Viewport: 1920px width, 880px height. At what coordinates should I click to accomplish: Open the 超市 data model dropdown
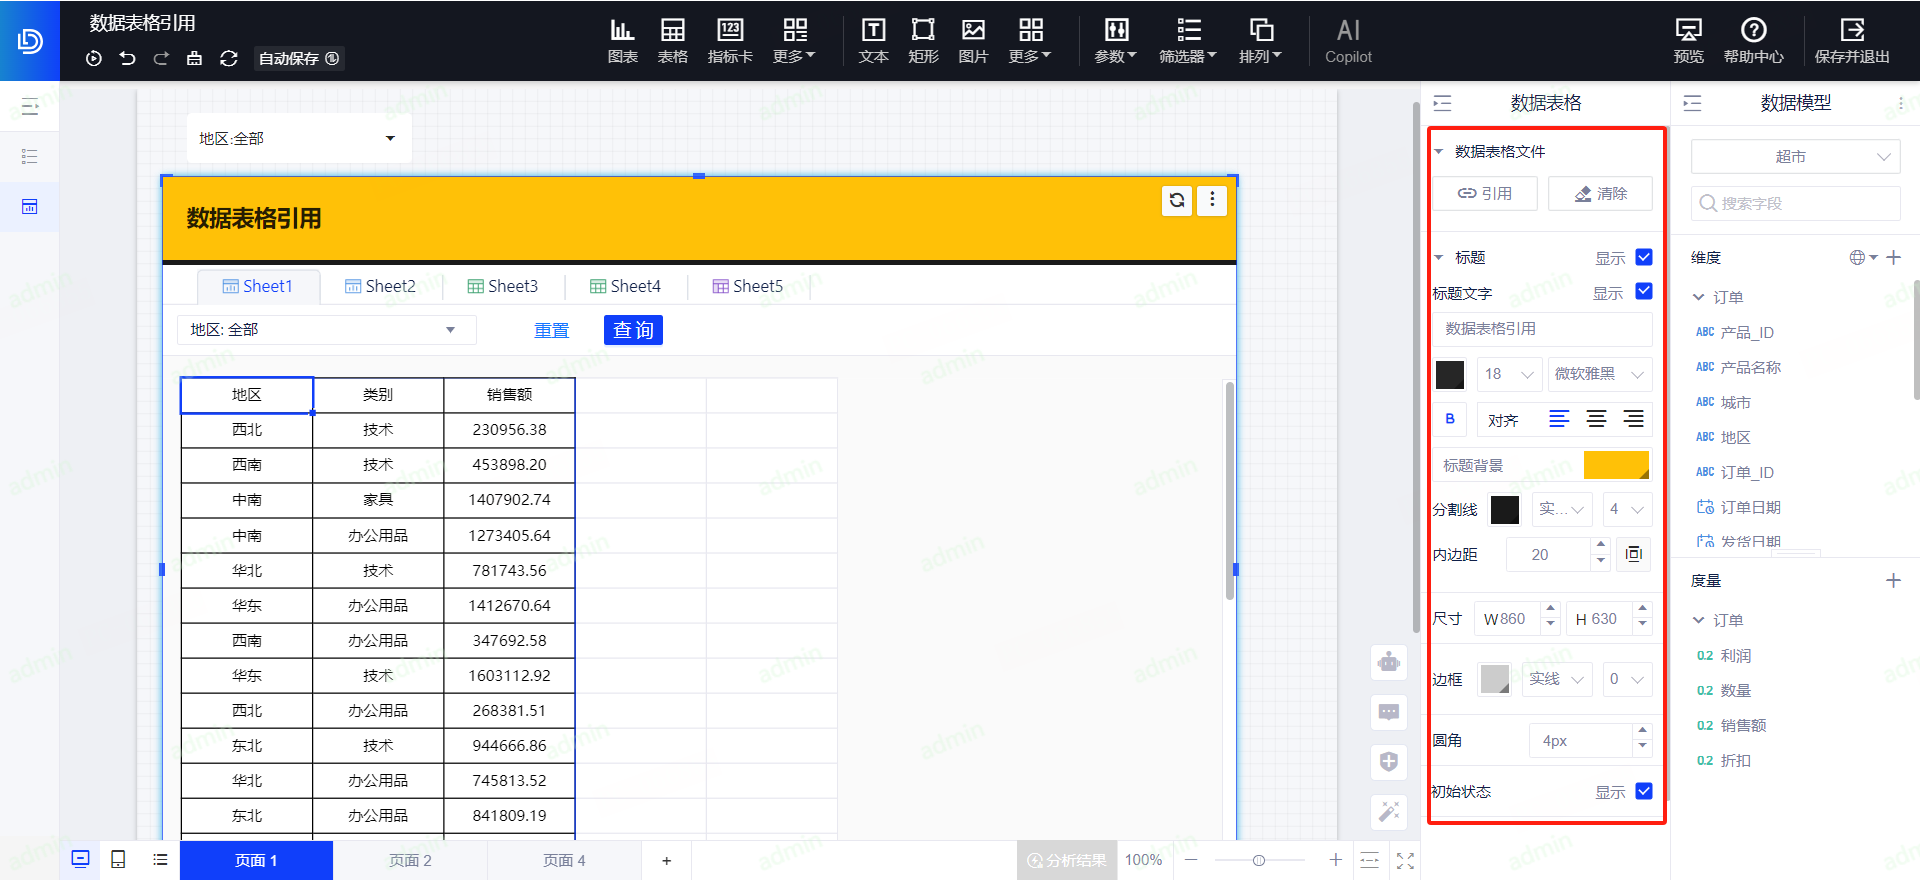[x=1795, y=157]
